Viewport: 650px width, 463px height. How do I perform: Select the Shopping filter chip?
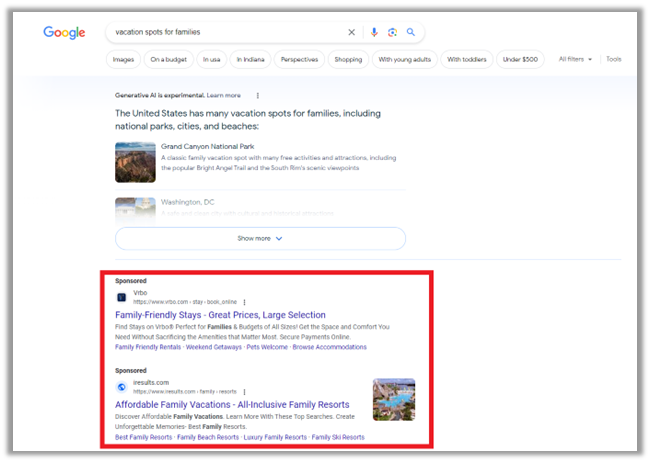348,59
